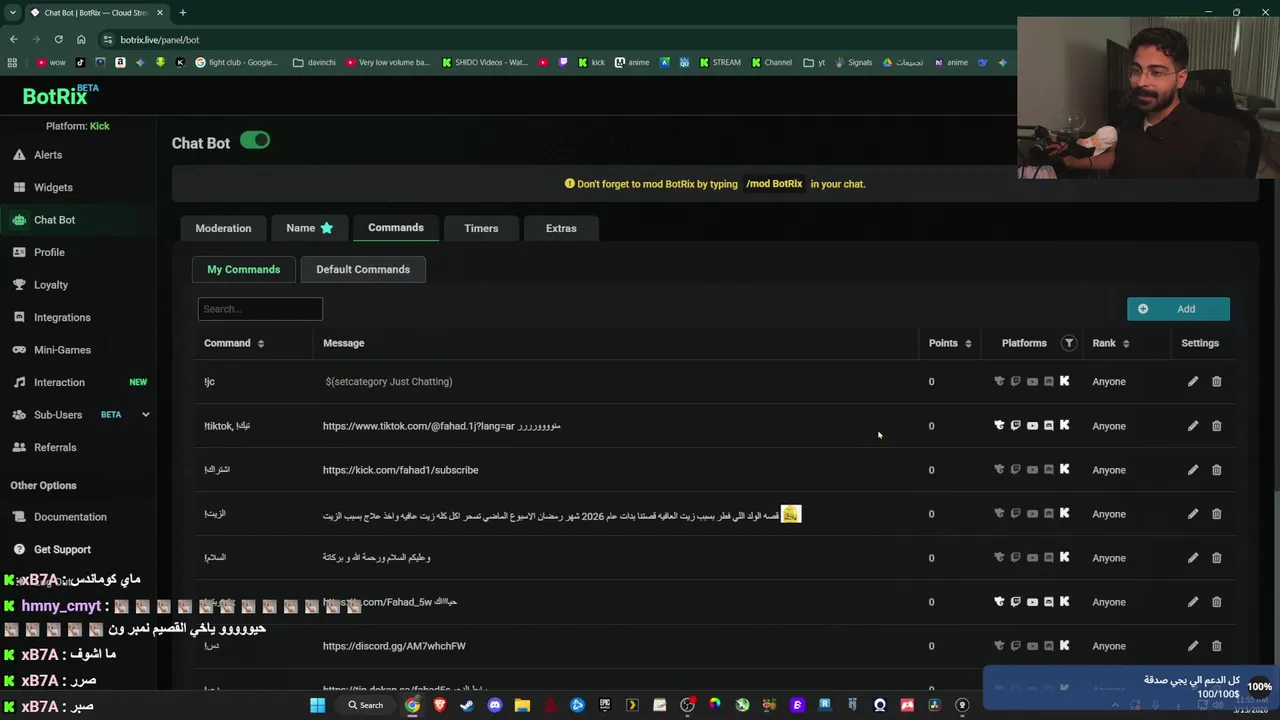Open the Profile page in the sidebar
Viewport: 1280px width, 720px height.
(49, 252)
